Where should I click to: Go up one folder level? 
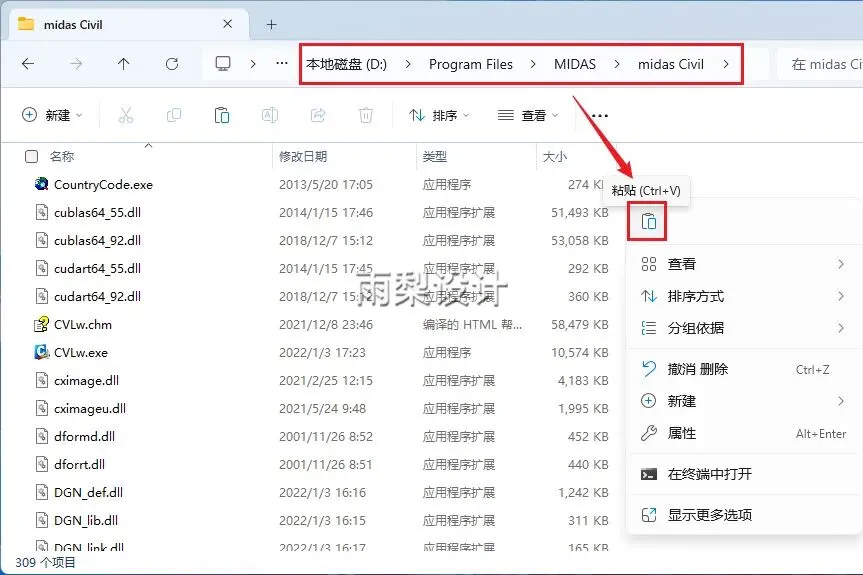(x=124, y=64)
